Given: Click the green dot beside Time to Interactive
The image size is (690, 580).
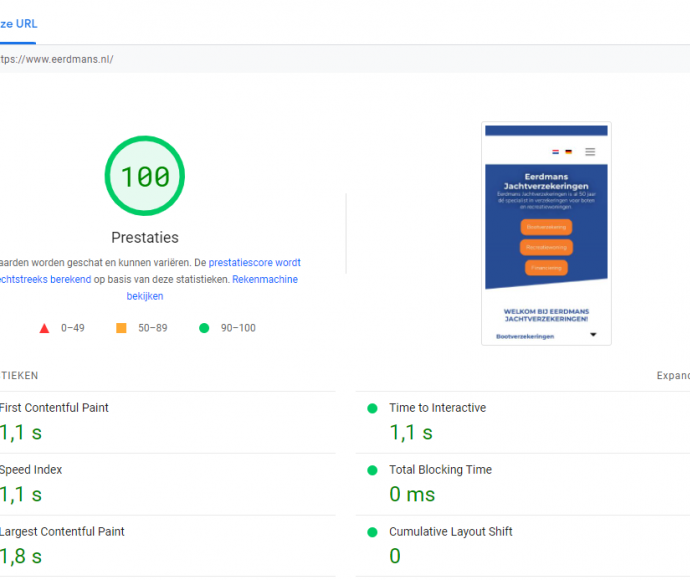Looking at the screenshot, I should click(x=372, y=408).
